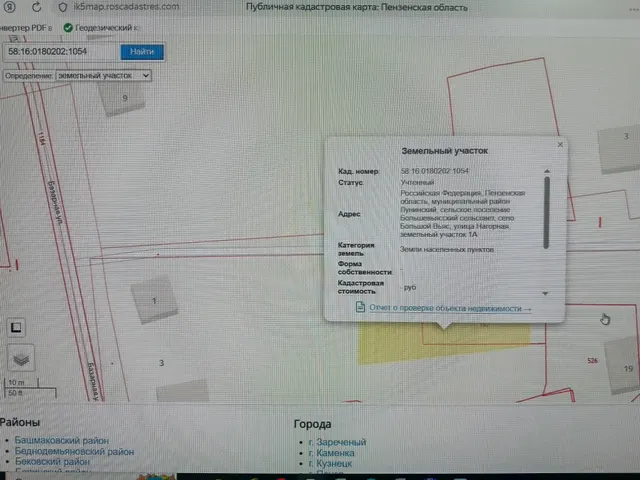This screenshot has height=480, width=640.
Task: Click the popup scroll down arrow
Action: click(545, 293)
